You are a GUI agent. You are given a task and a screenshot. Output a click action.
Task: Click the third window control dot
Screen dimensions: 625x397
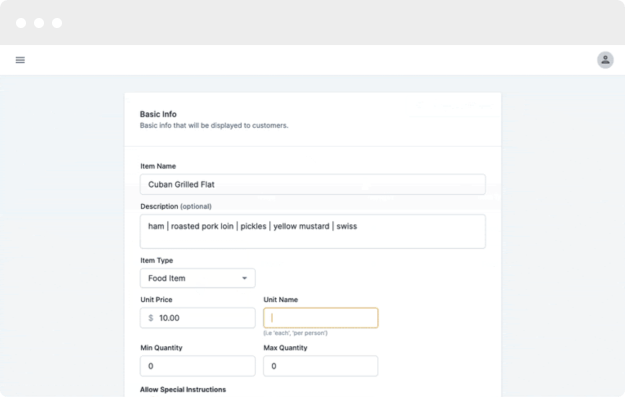[57, 23]
